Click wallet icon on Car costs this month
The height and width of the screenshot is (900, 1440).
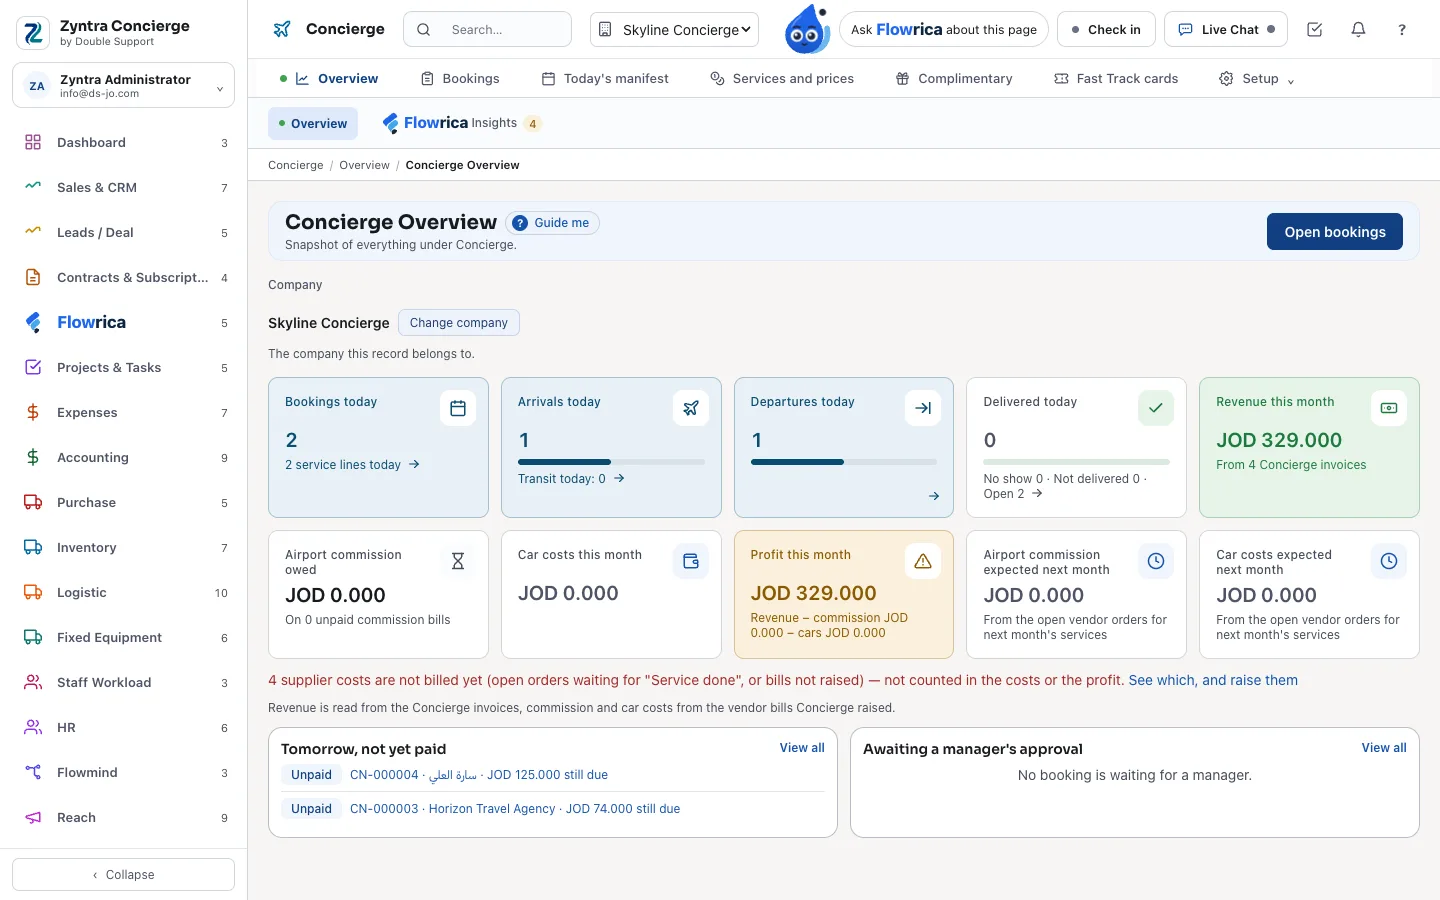point(691,561)
